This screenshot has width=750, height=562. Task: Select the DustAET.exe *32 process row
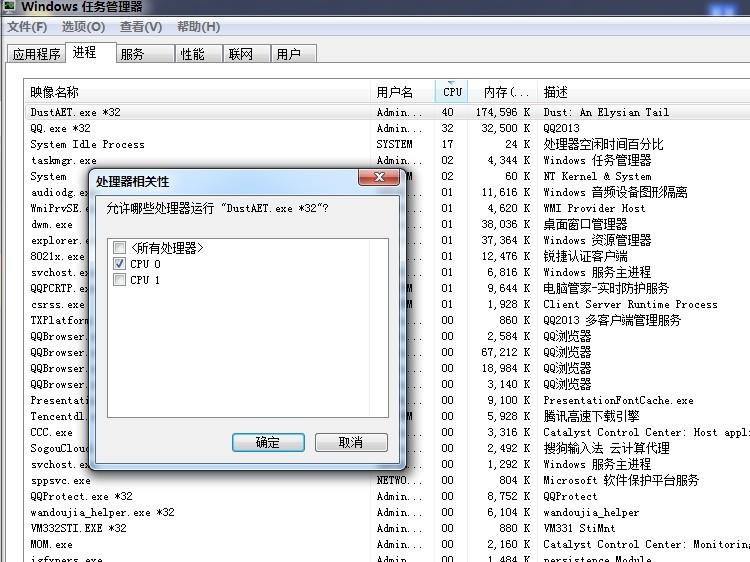click(387, 112)
